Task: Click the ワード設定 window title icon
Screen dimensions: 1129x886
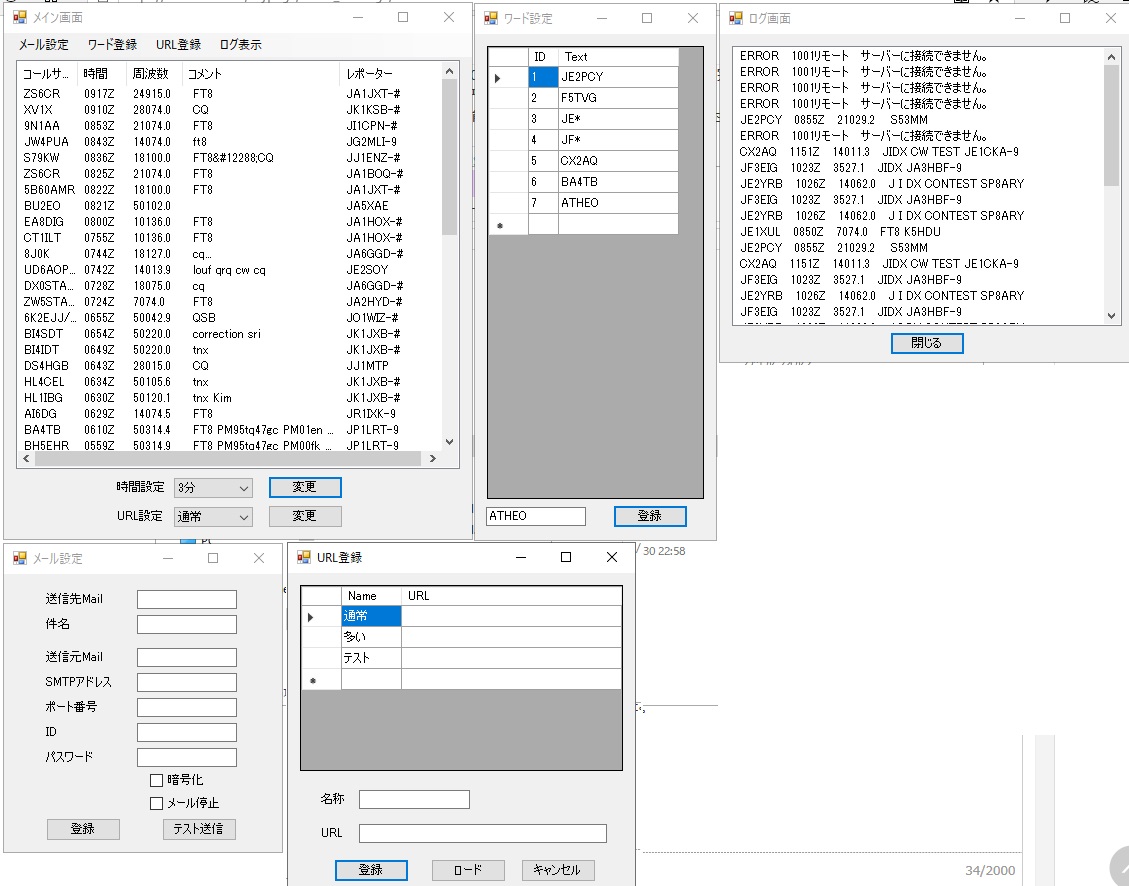Action: click(491, 18)
